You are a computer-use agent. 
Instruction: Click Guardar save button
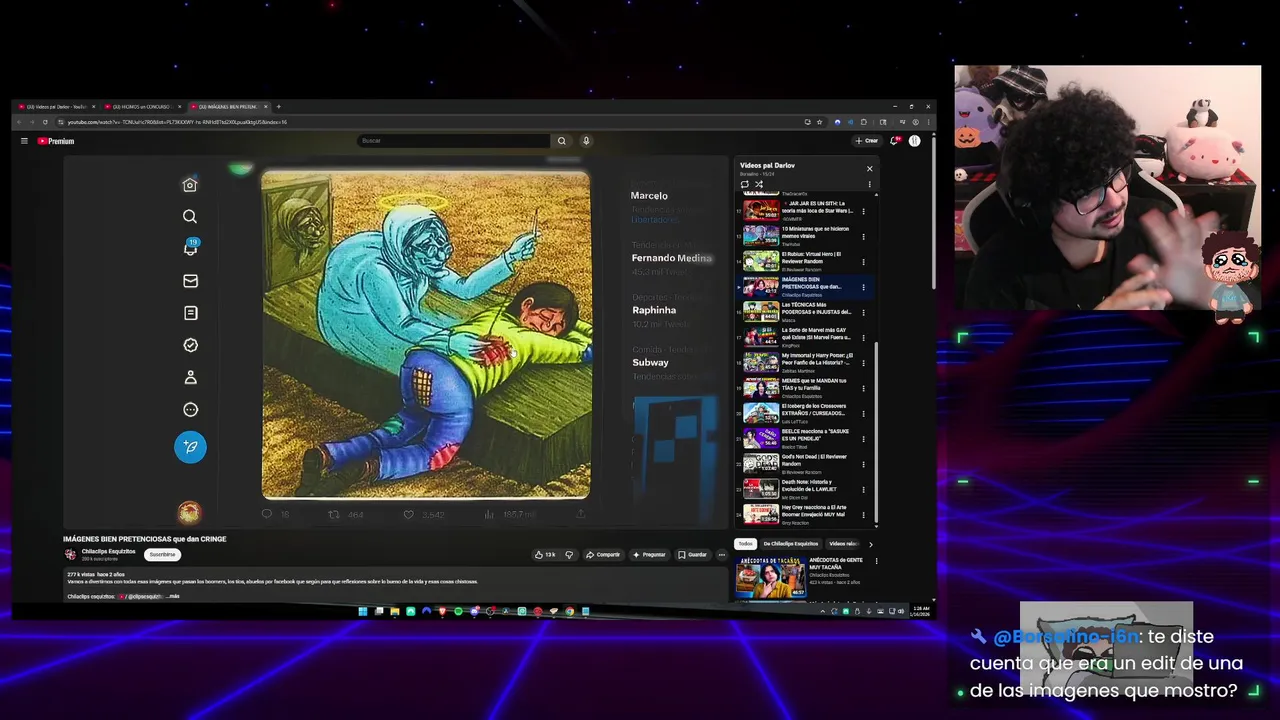(x=692, y=555)
